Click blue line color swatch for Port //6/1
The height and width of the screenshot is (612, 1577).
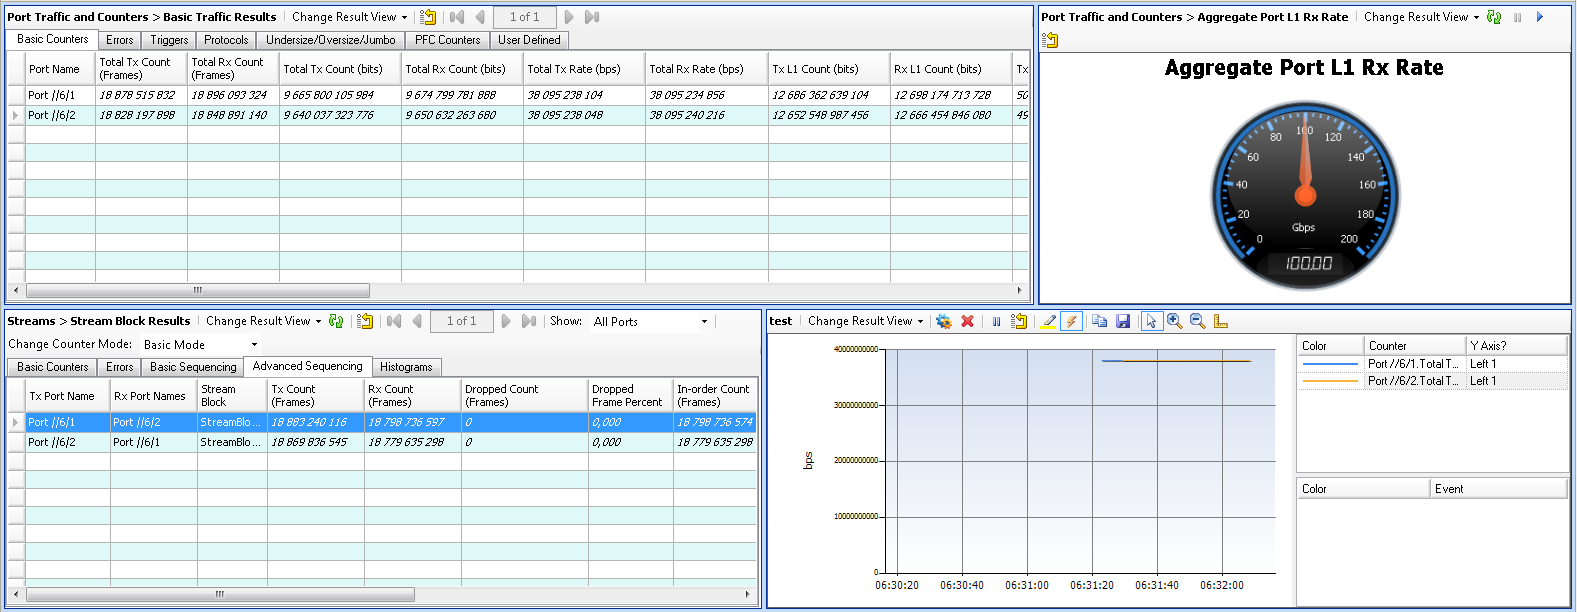click(x=1330, y=364)
